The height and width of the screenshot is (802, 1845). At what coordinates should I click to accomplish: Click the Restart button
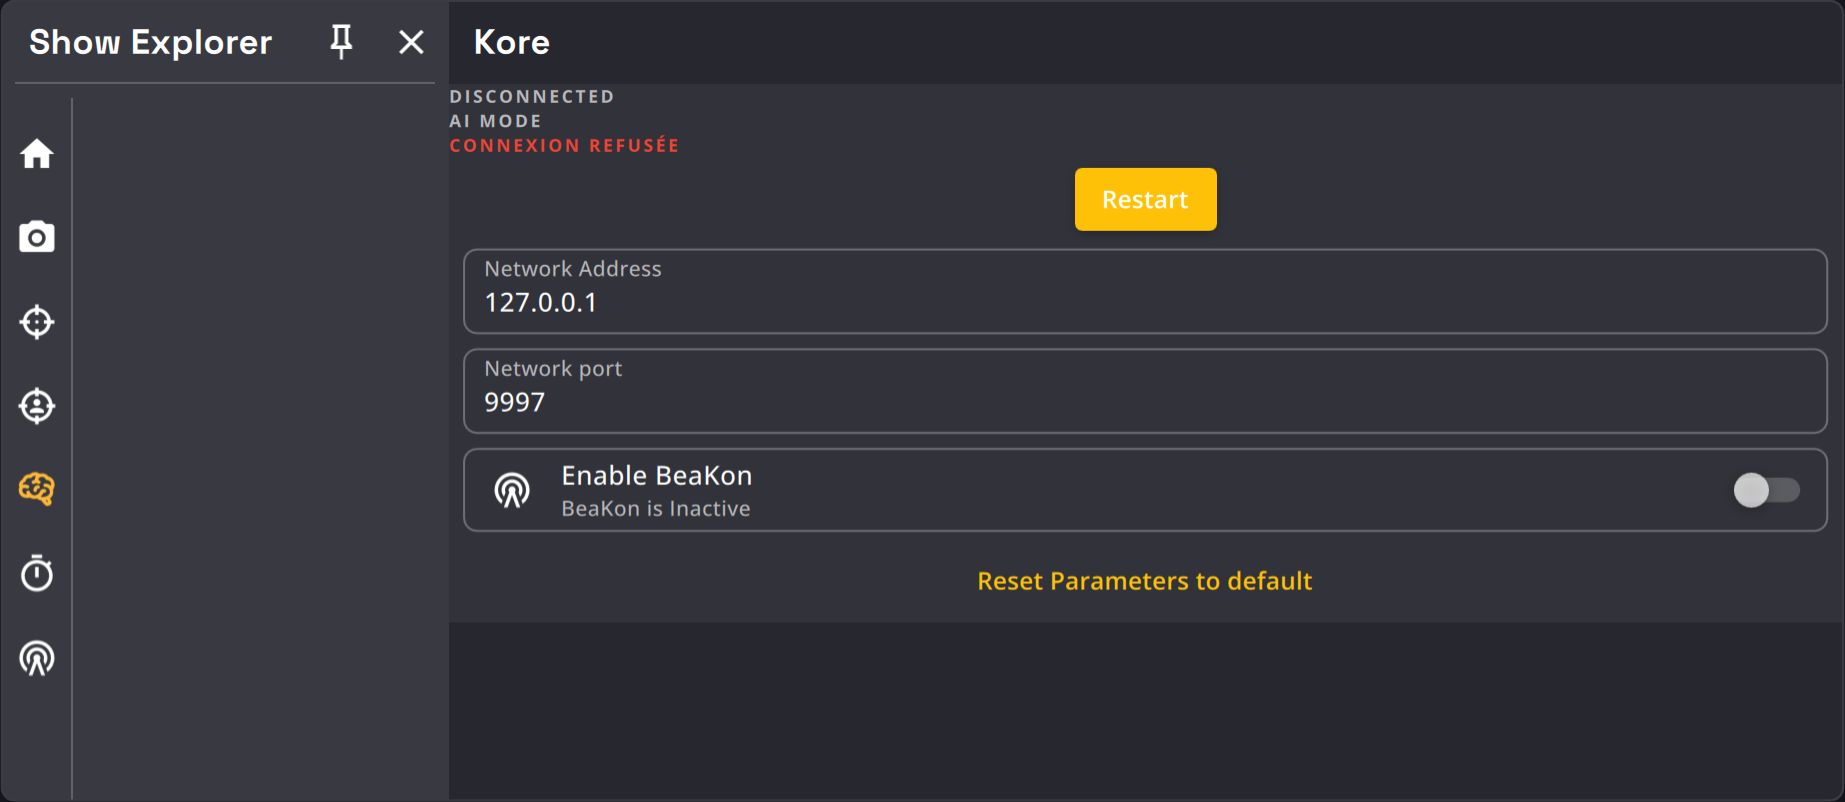tap(1145, 199)
